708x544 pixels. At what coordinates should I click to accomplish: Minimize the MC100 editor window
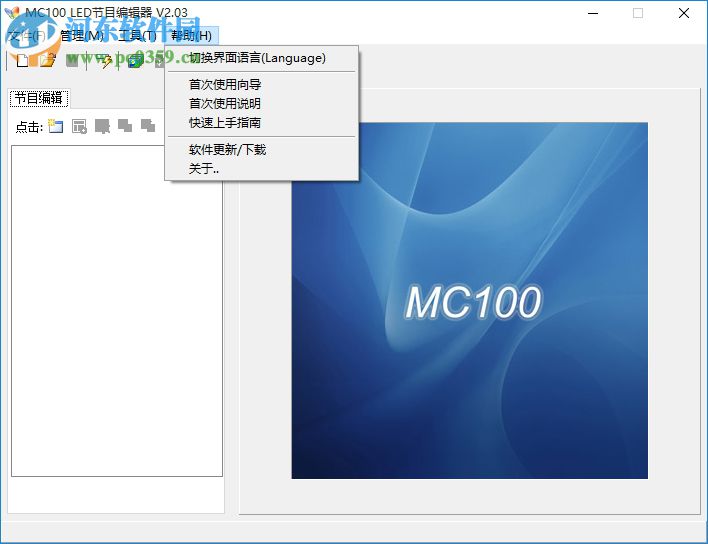coord(593,13)
